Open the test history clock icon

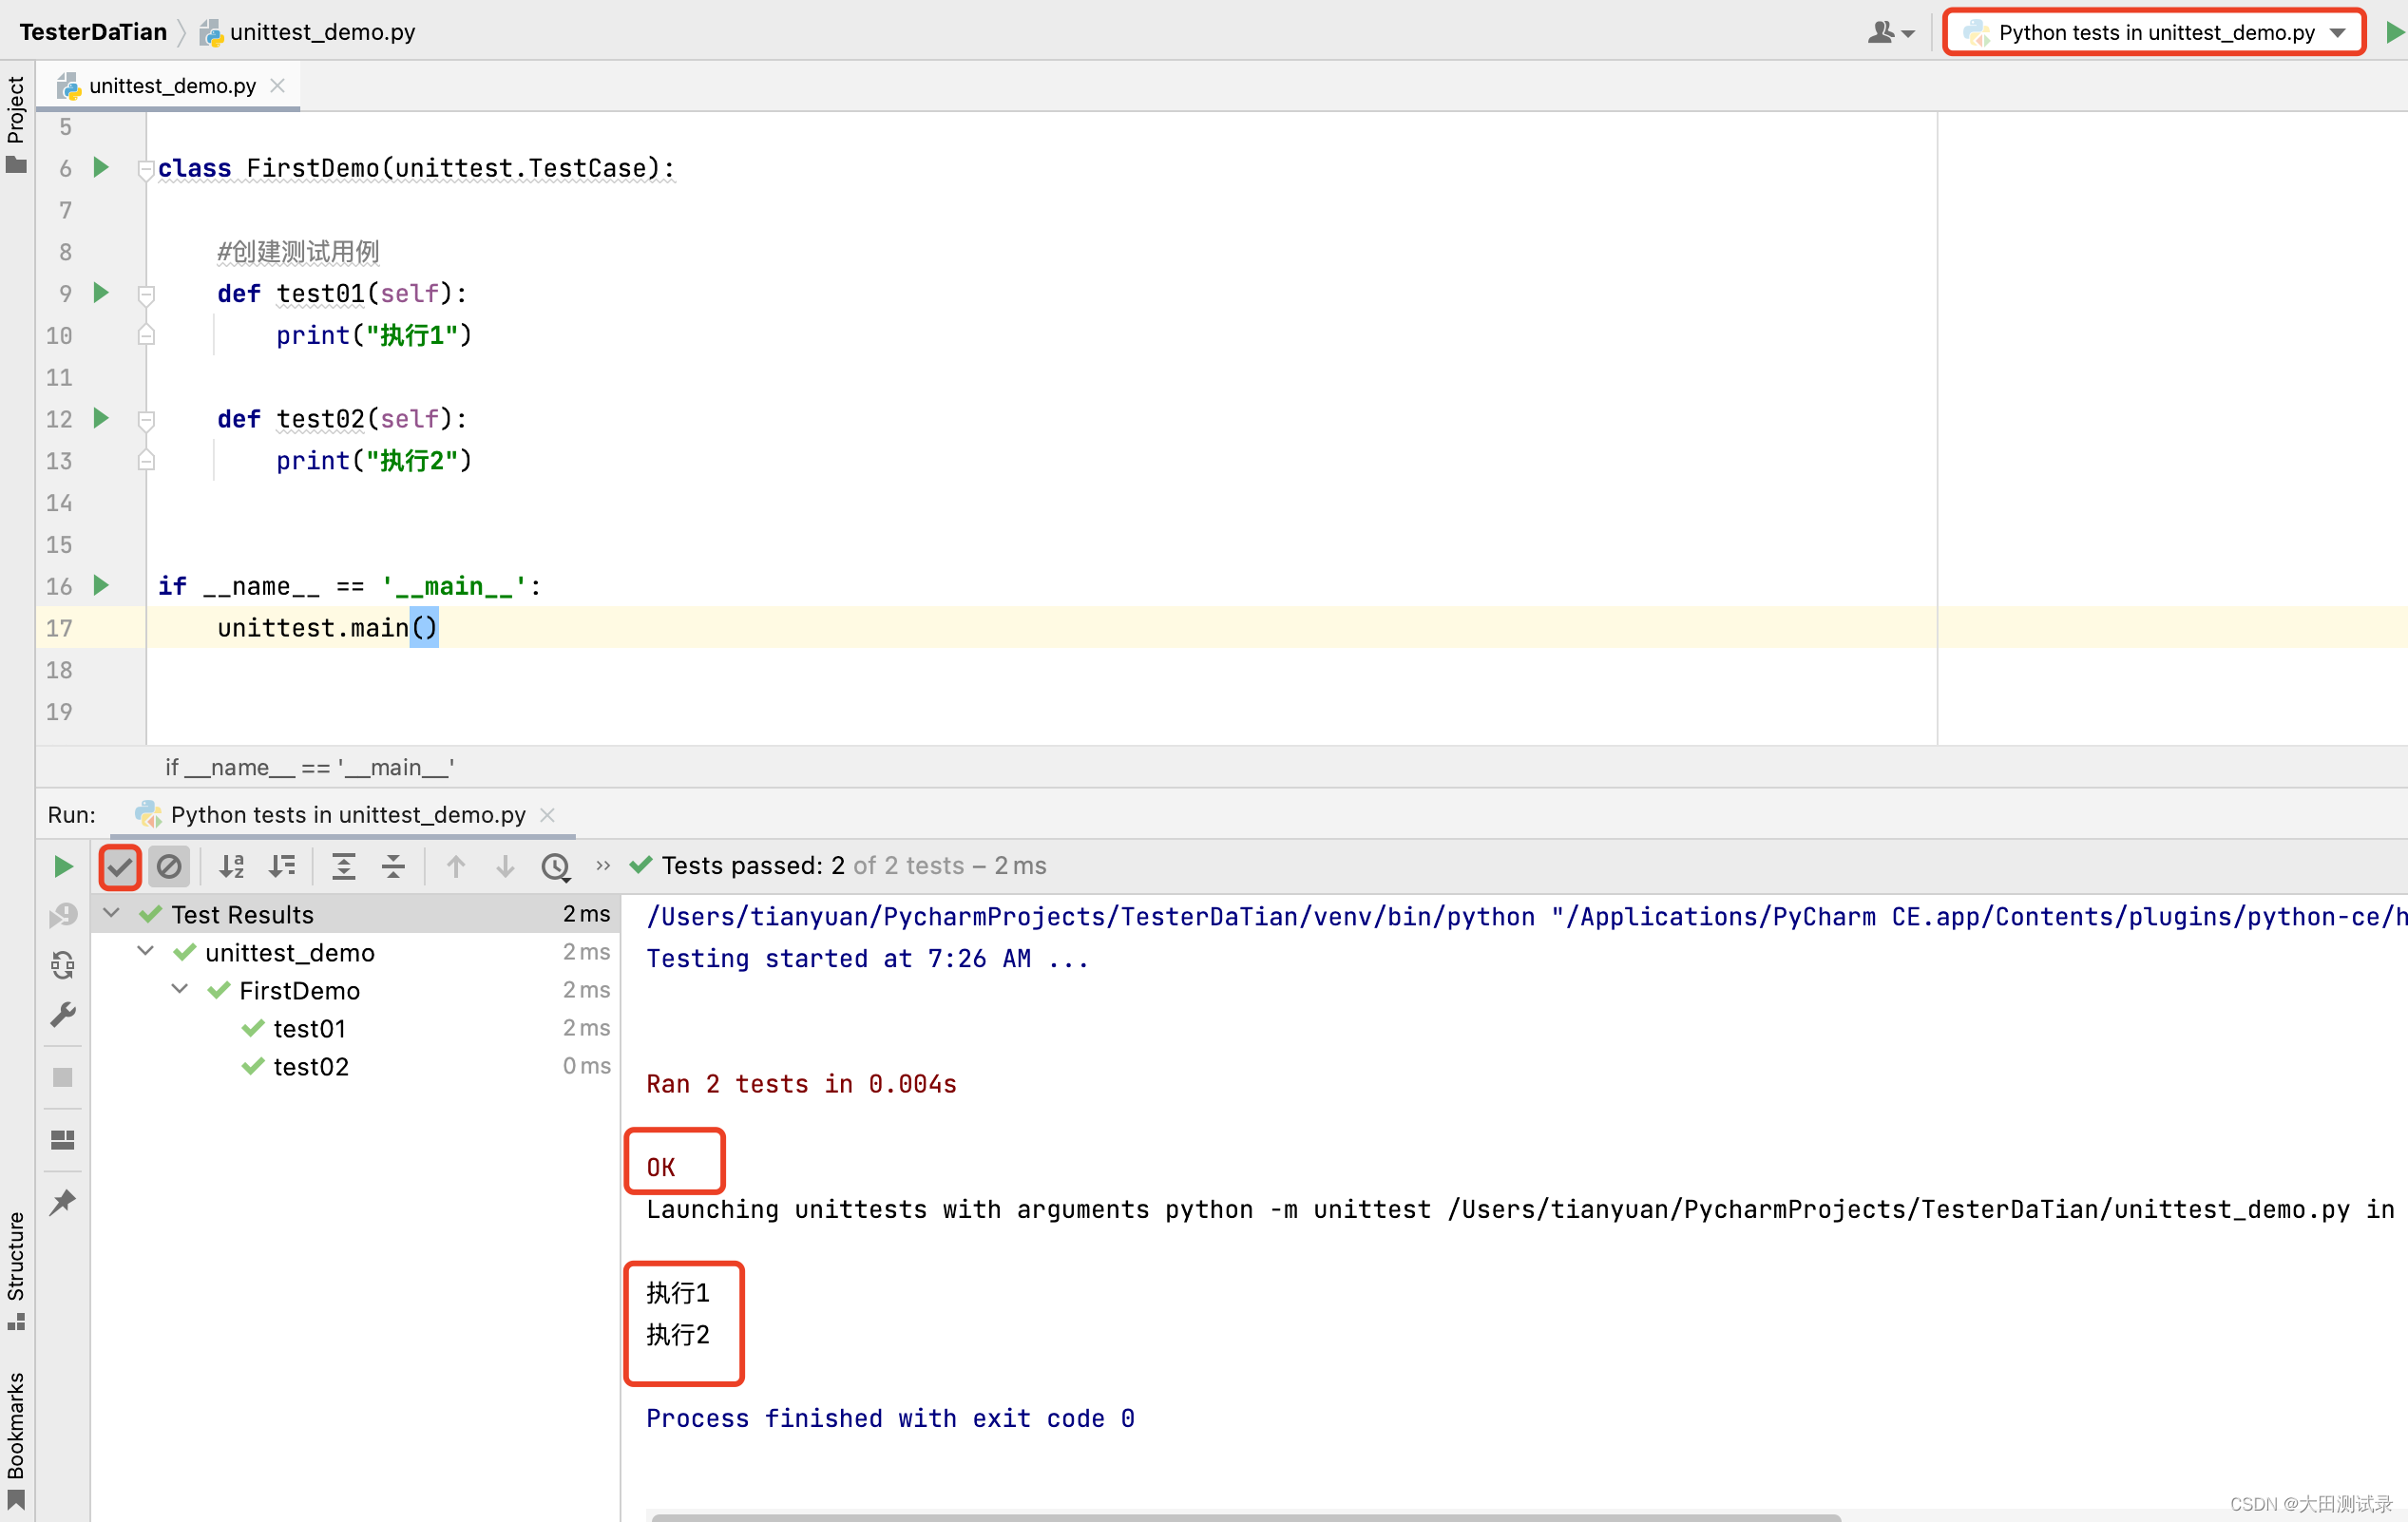(556, 866)
